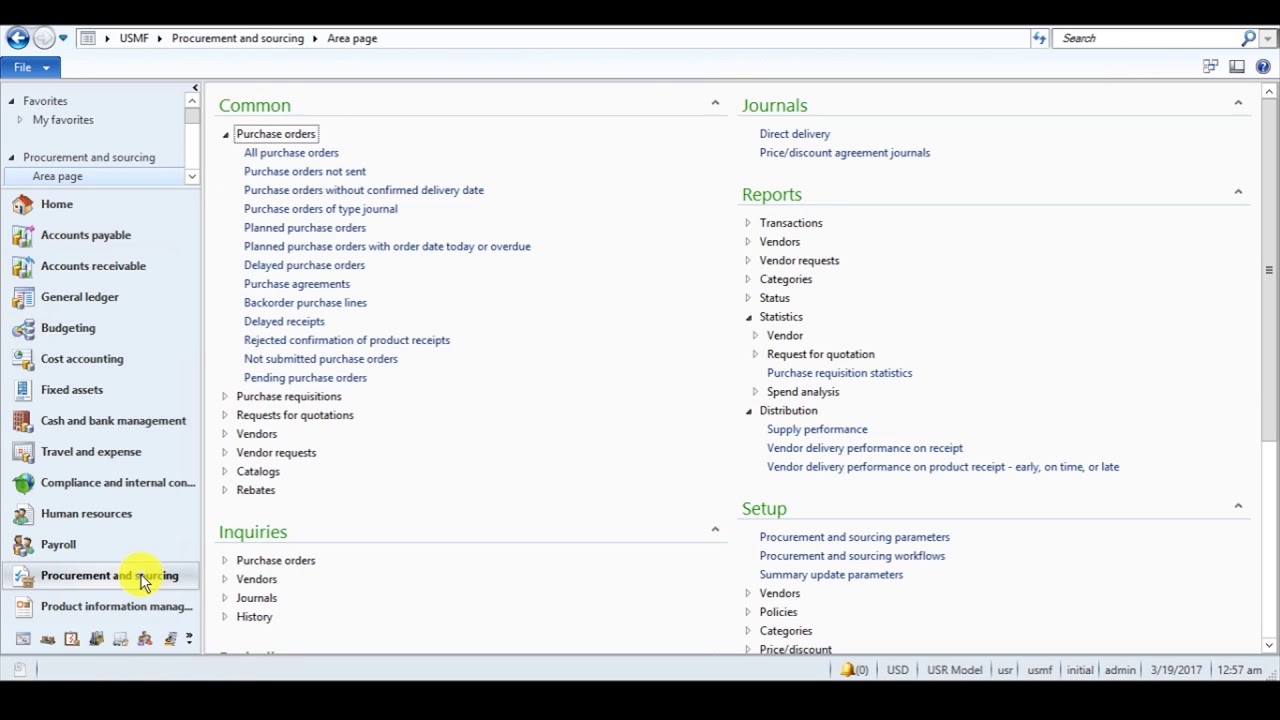Open the navigation history dropdown arrow
Viewport: 1280px width, 720px height.
pos(63,38)
